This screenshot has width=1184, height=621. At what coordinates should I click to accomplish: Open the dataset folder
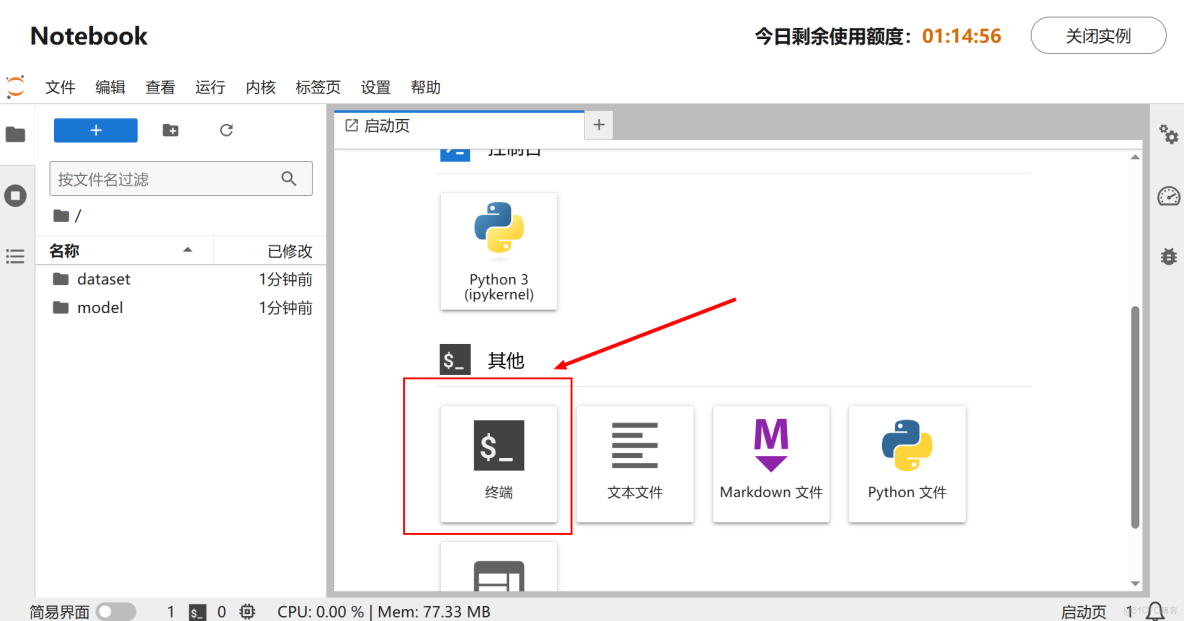tap(103, 279)
